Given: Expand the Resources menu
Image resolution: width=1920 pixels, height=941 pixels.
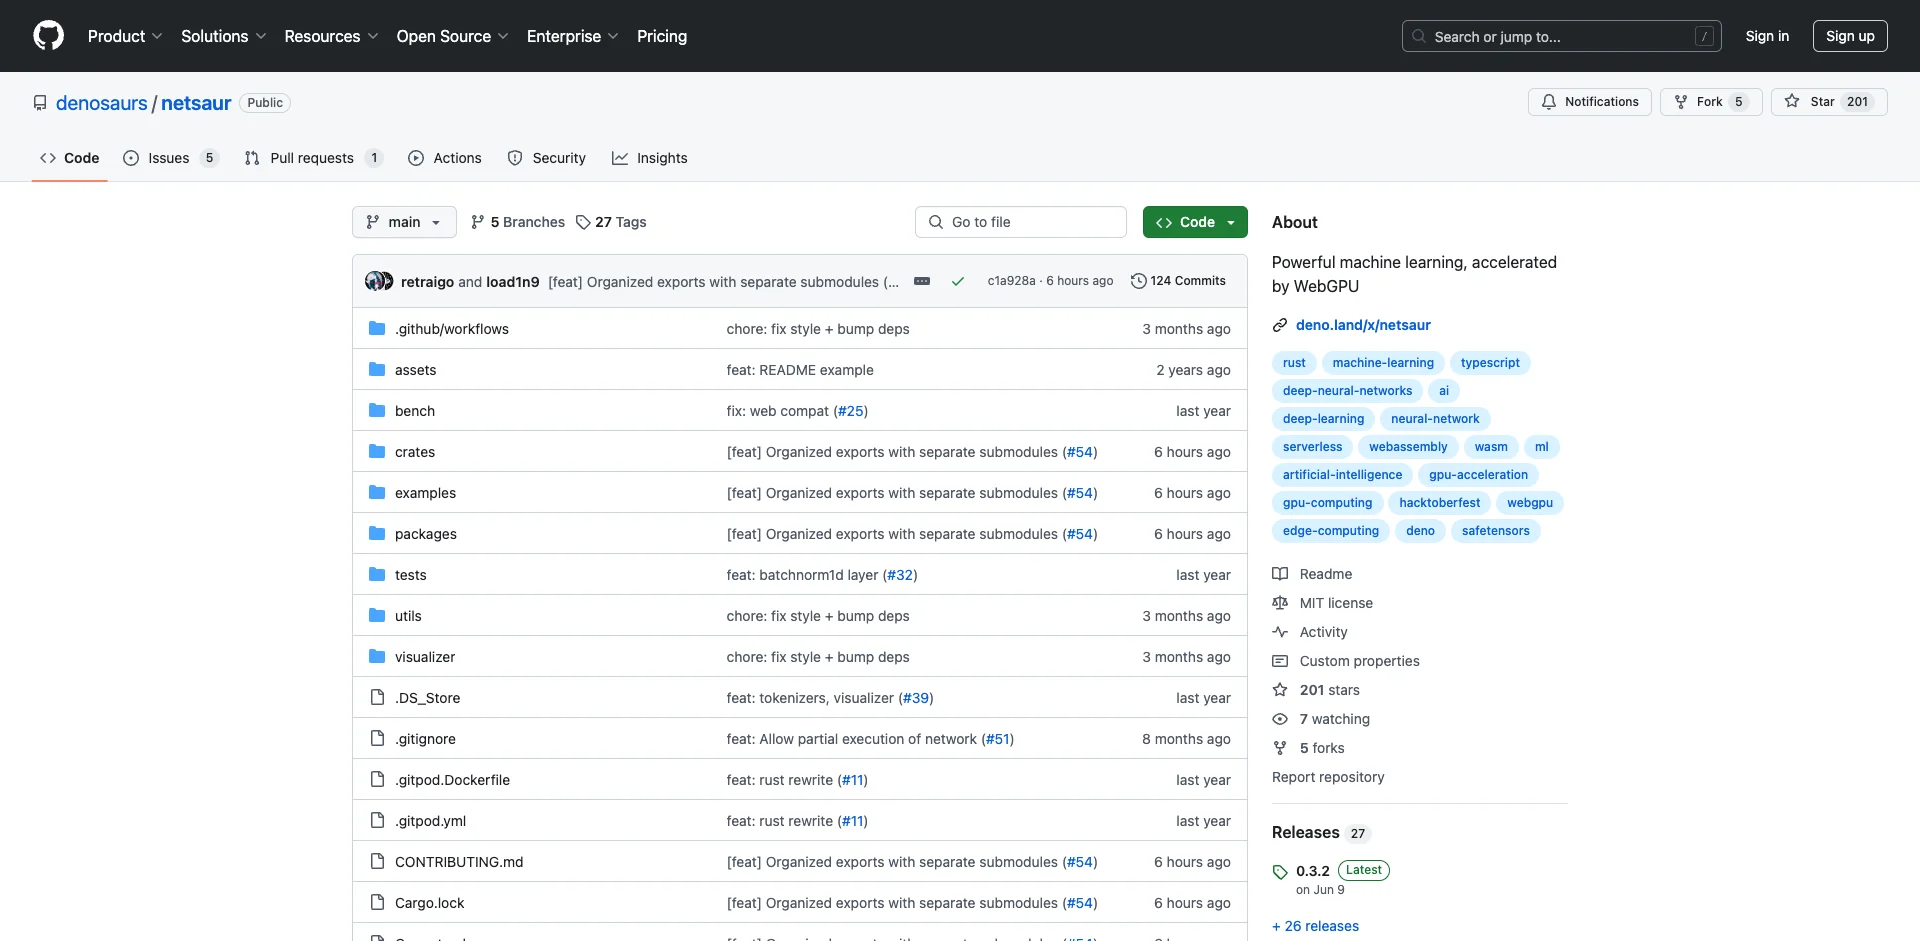Looking at the screenshot, I should (331, 36).
